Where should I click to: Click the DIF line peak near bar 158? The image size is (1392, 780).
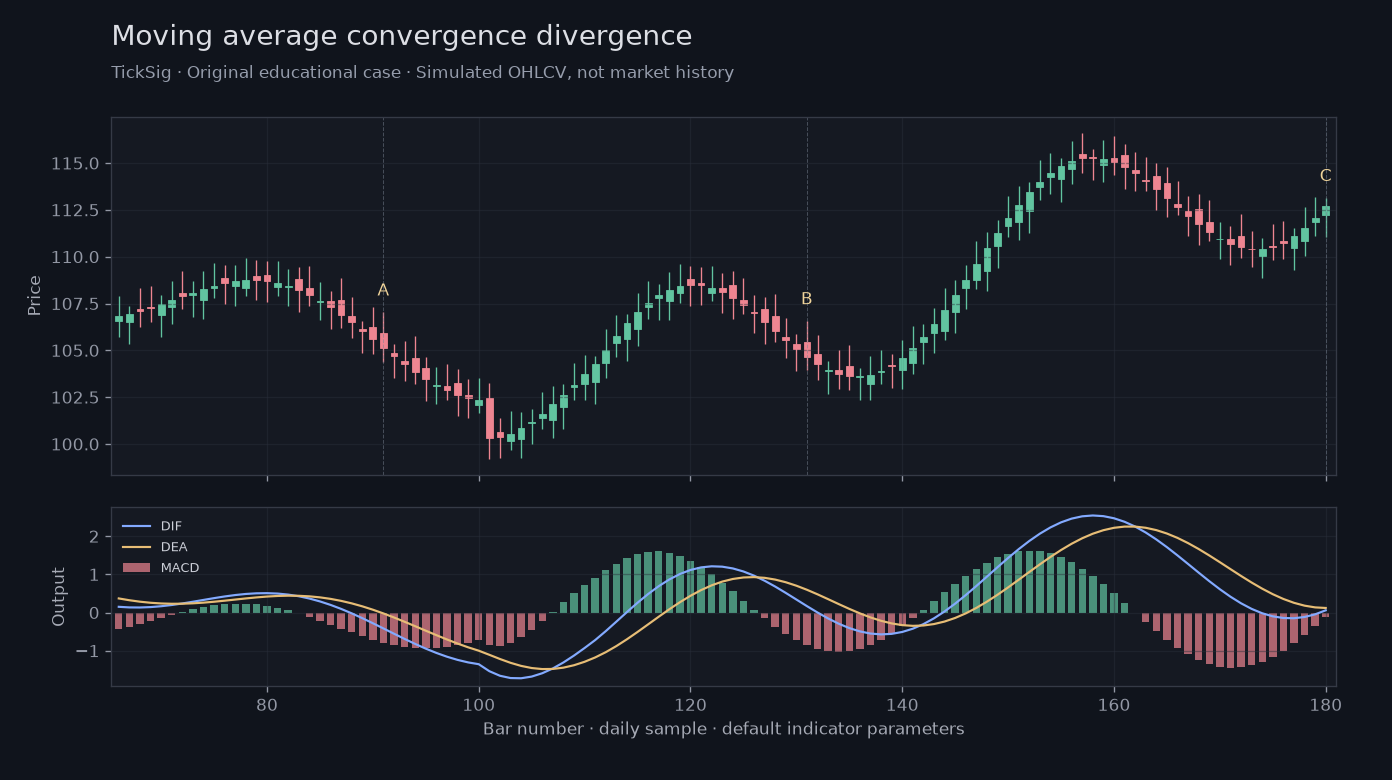click(1093, 516)
